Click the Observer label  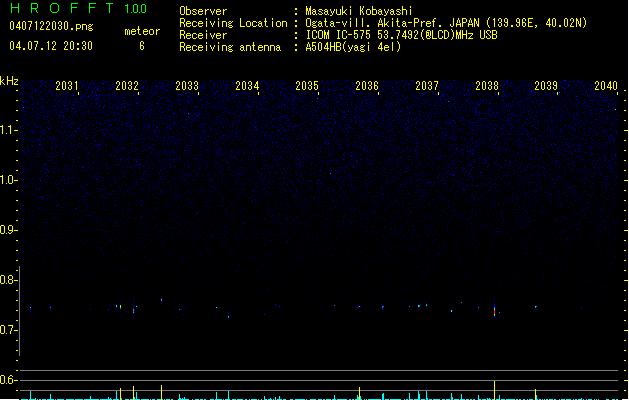point(203,11)
